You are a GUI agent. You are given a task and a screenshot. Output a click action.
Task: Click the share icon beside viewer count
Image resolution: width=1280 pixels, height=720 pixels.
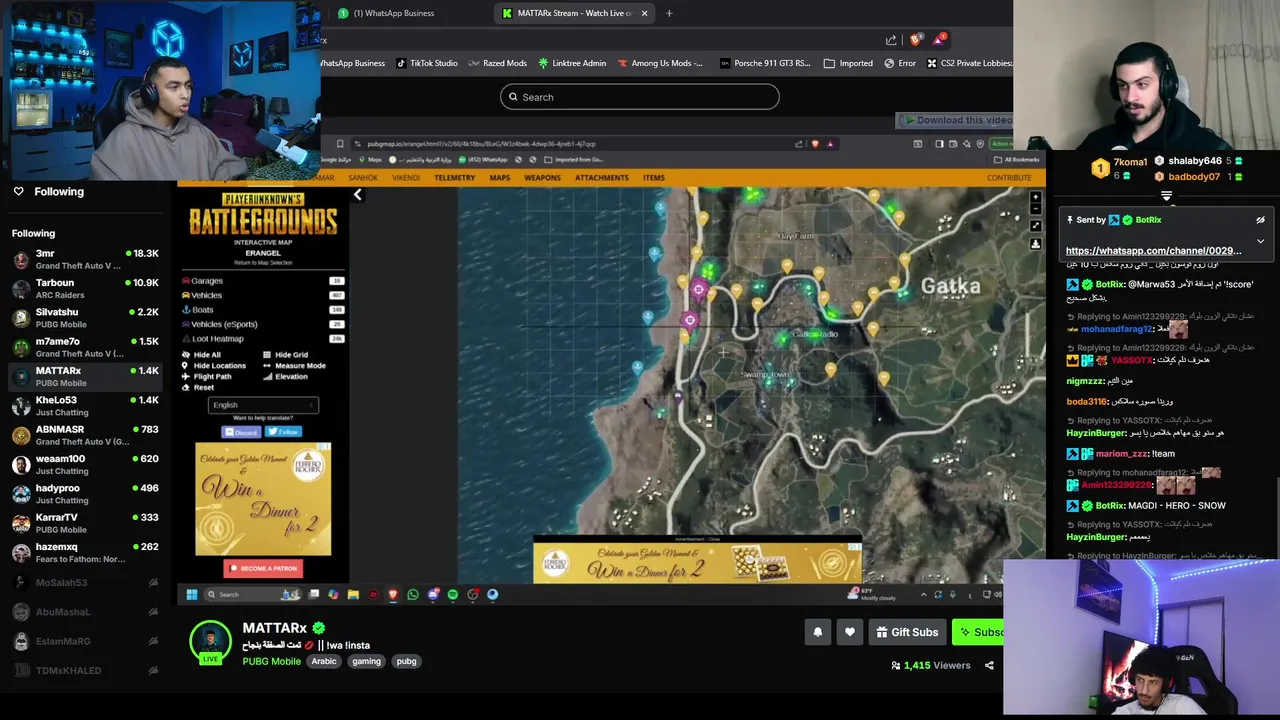pyautogui.click(x=989, y=665)
